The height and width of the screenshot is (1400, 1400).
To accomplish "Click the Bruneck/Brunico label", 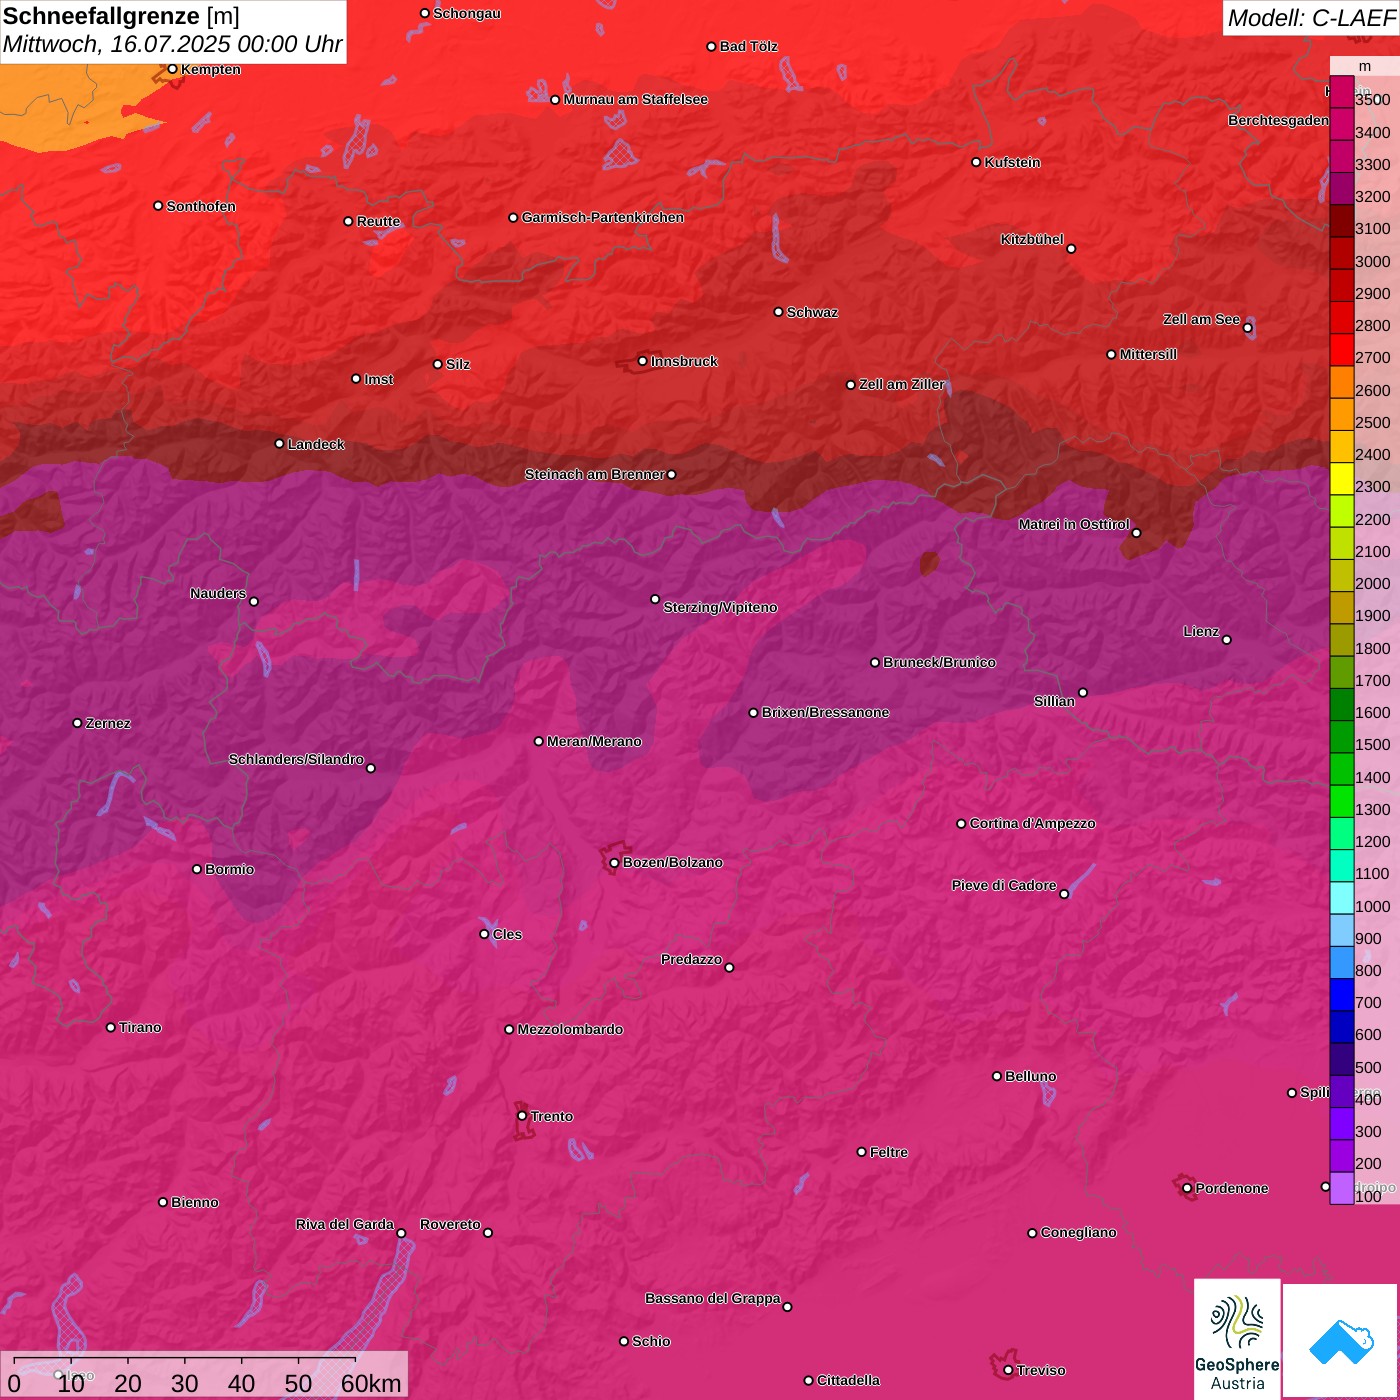I will tap(939, 662).
